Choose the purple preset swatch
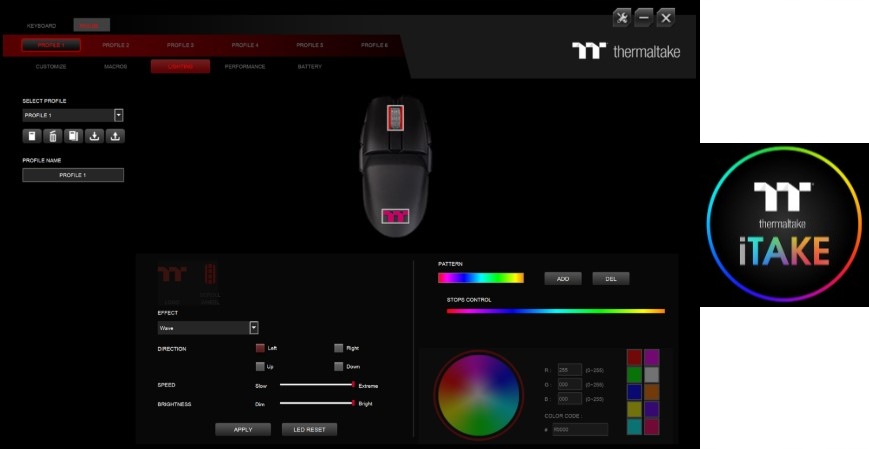The width and height of the screenshot is (869, 449). pyautogui.click(x=652, y=409)
